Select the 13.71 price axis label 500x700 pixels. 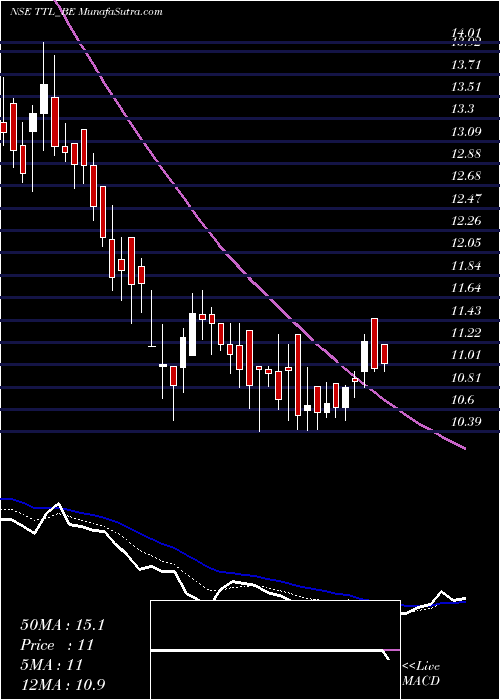click(467, 65)
